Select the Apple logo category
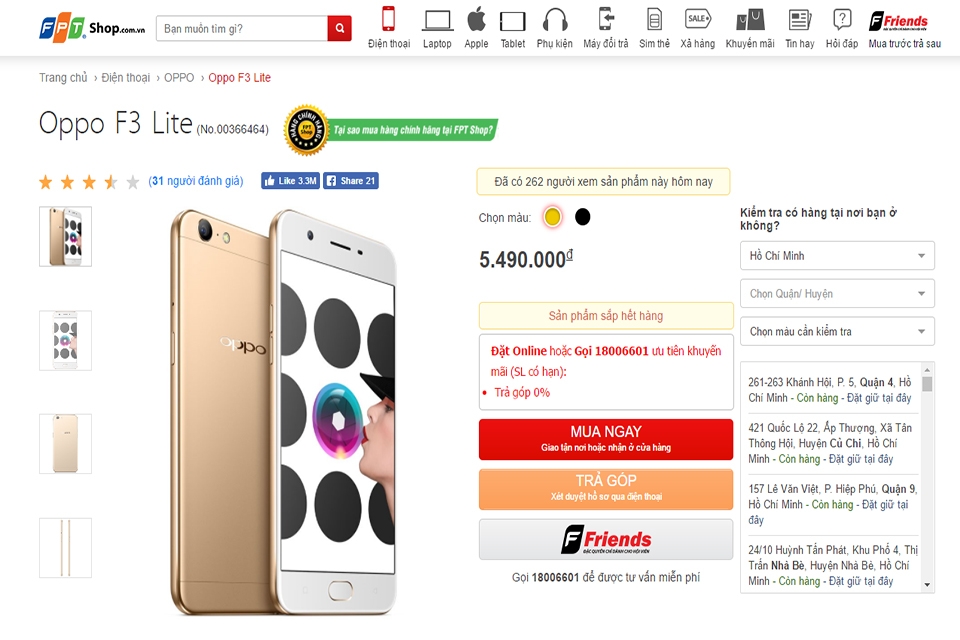 pyautogui.click(x=476, y=19)
